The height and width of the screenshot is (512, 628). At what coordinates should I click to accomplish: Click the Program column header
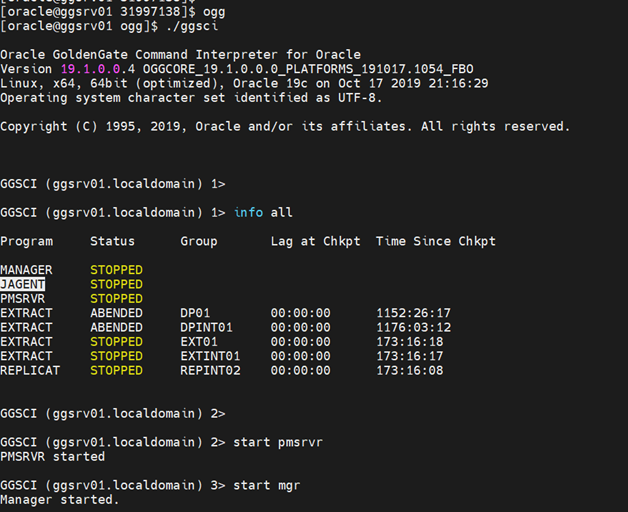[x=27, y=241]
